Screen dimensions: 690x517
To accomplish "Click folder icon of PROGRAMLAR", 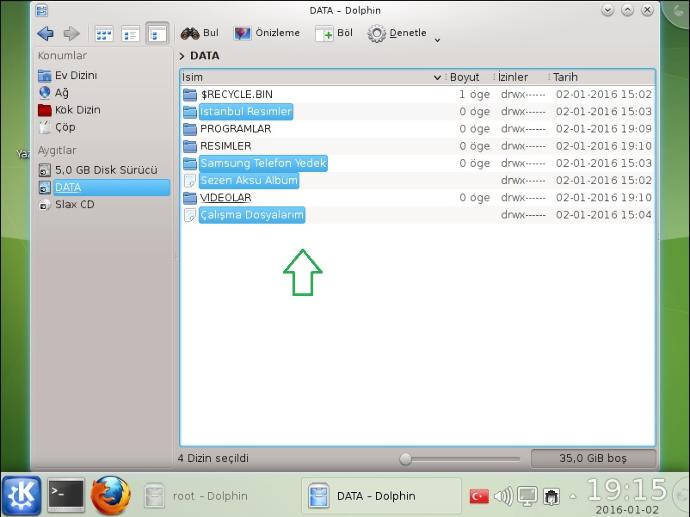I will [190, 129].
